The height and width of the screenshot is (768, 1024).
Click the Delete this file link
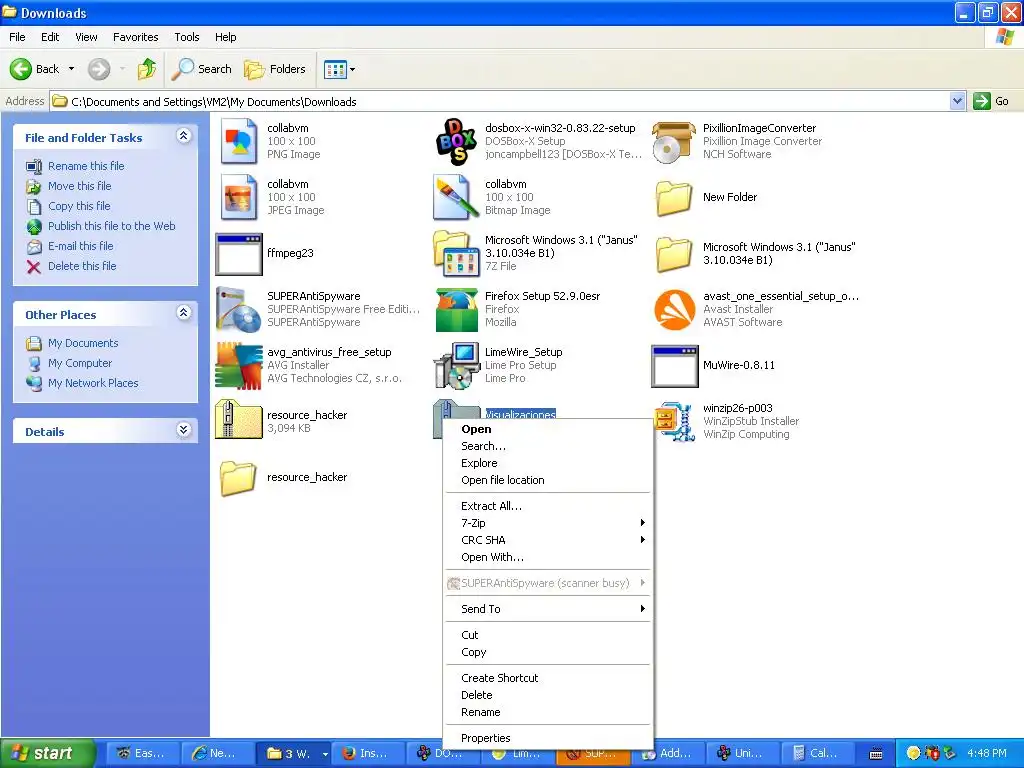(x=82, y=266)
